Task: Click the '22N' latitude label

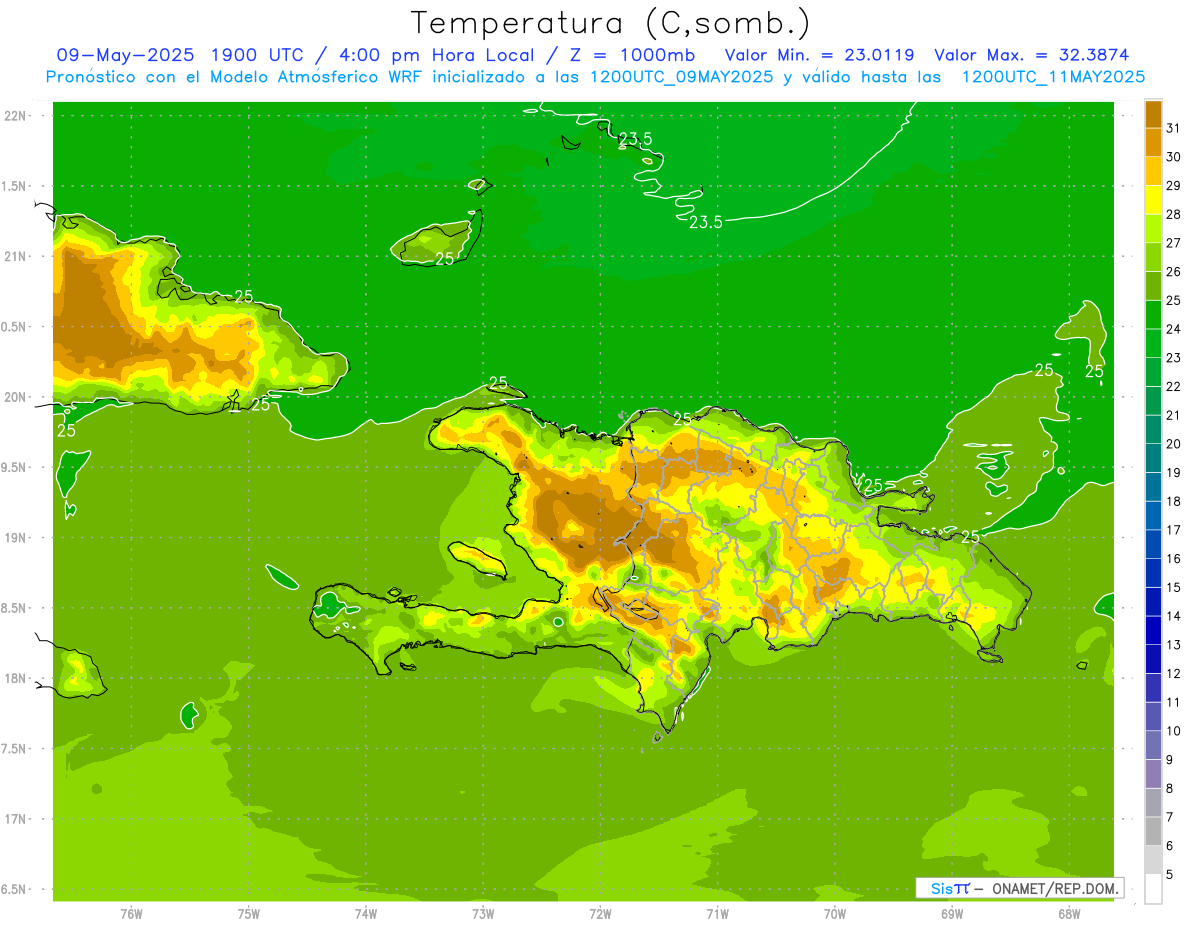Action: [x=15, y=115]
